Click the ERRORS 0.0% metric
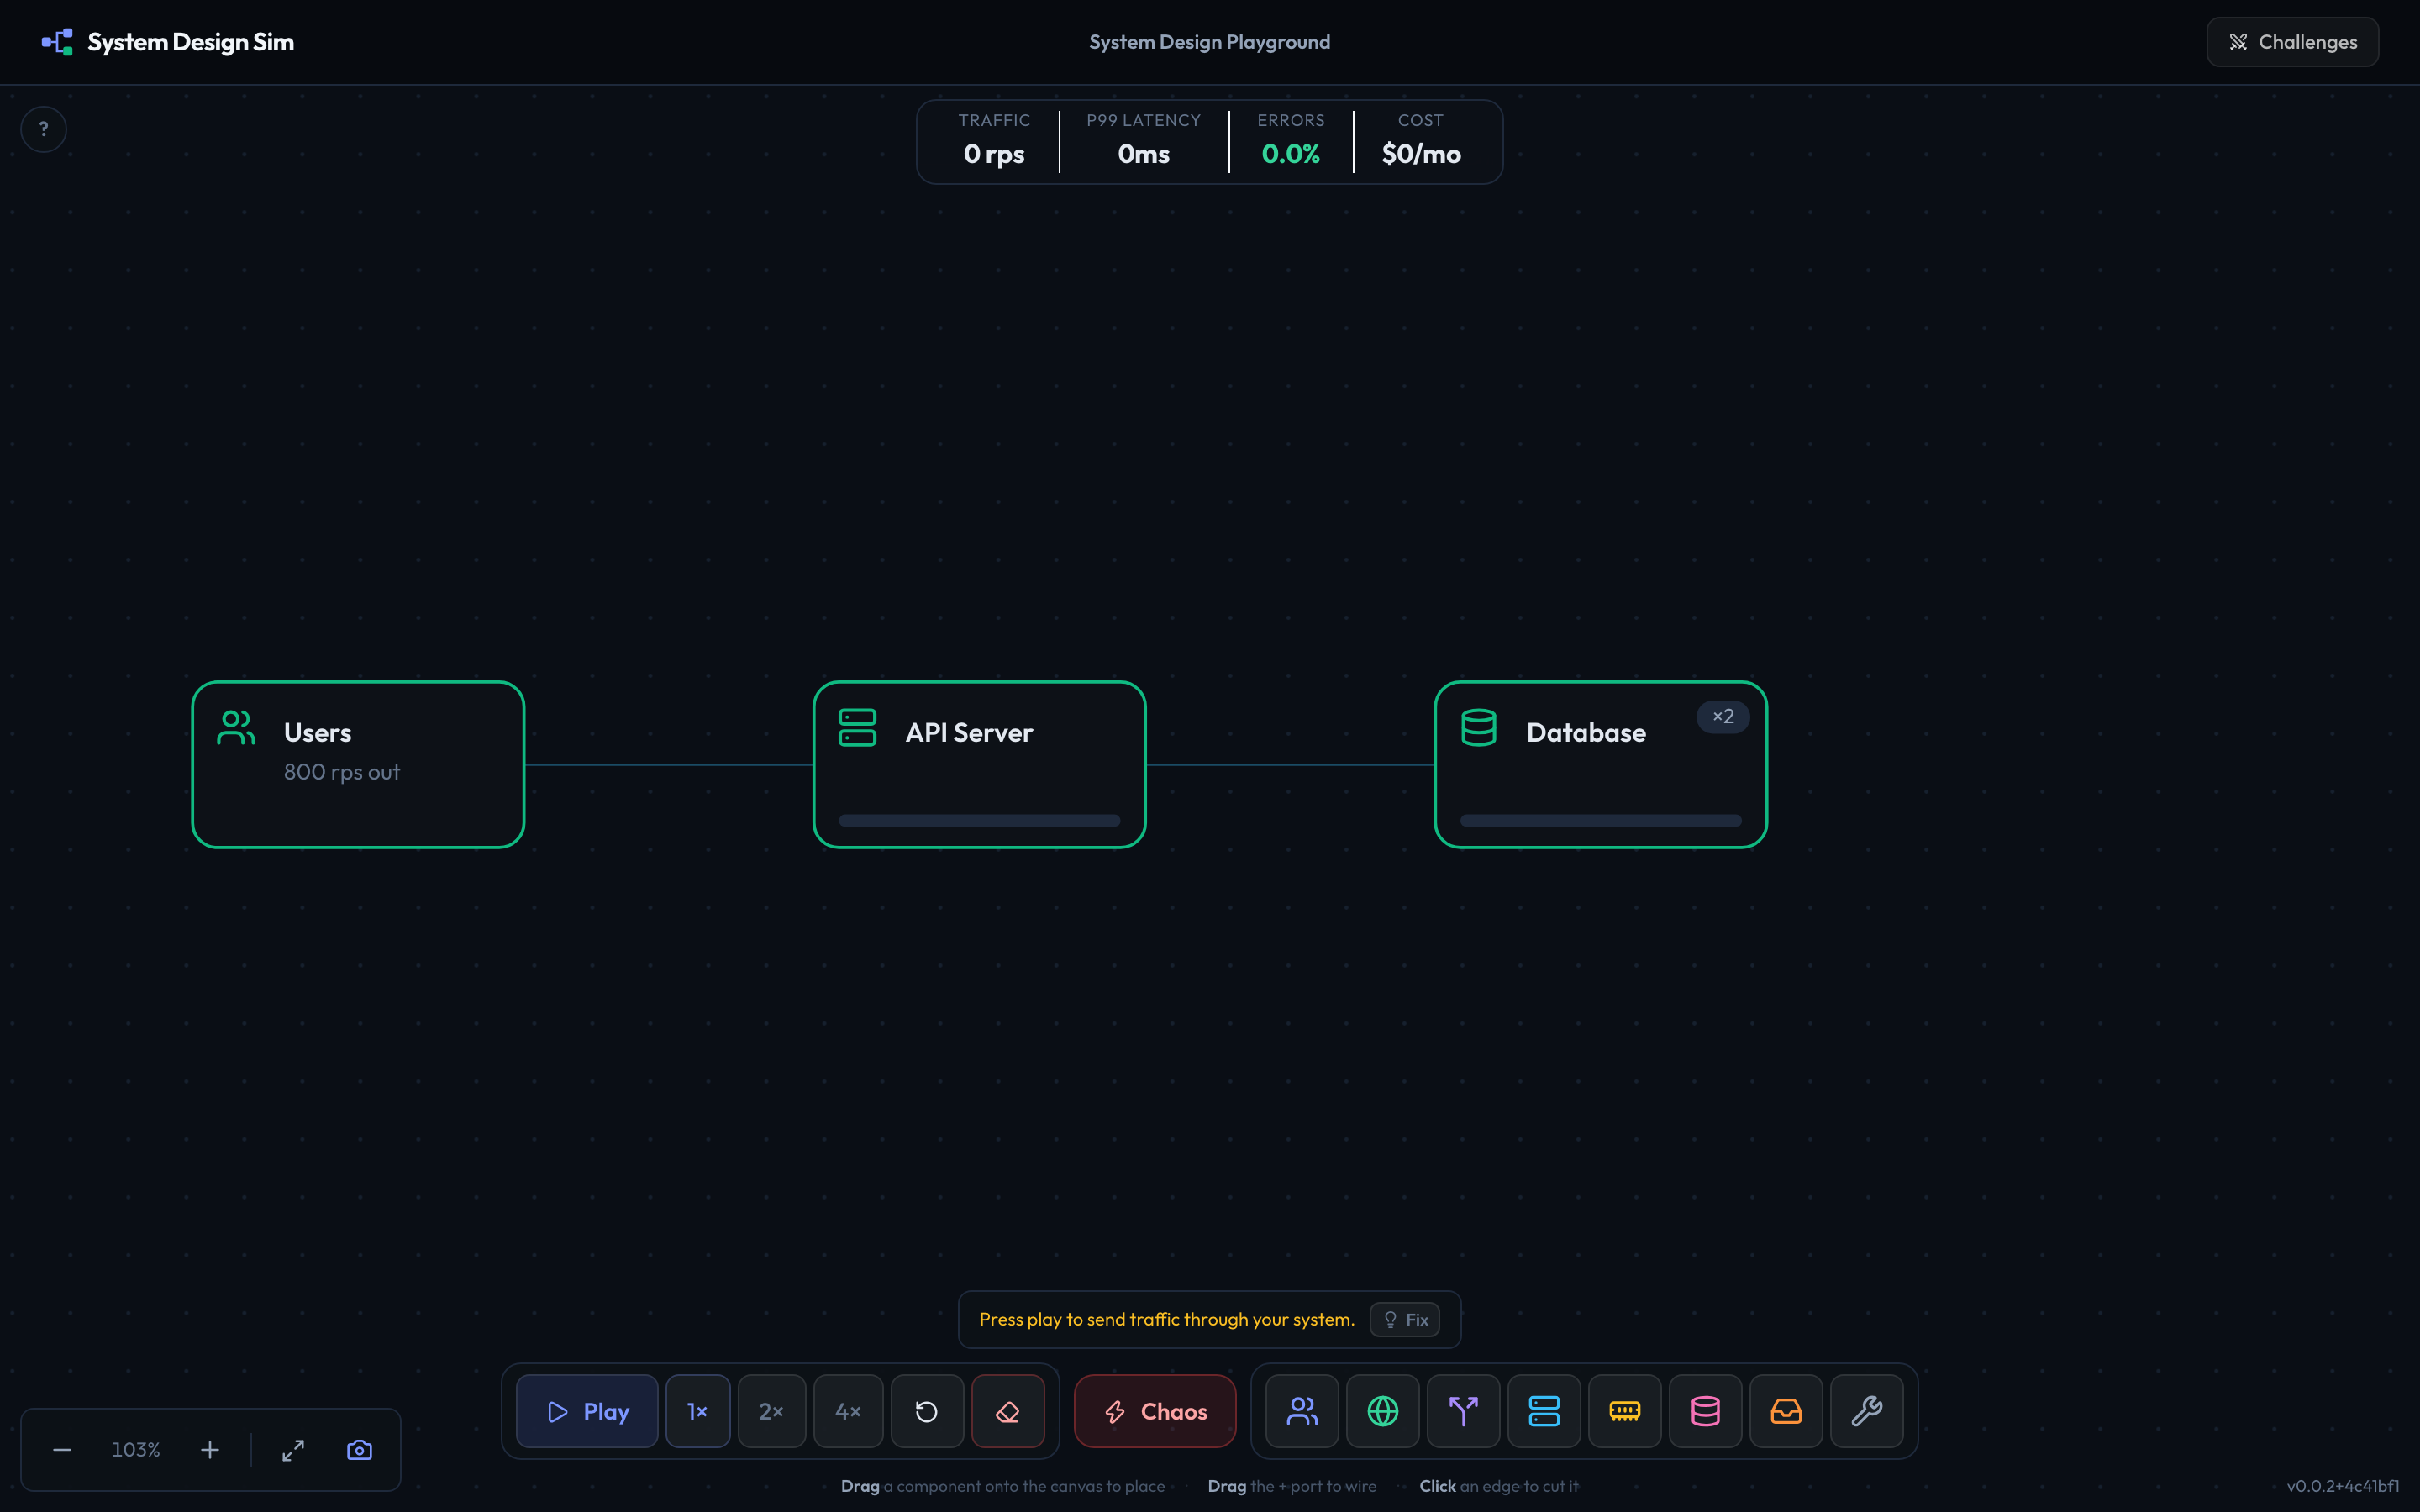 (x=1291, y=141)
